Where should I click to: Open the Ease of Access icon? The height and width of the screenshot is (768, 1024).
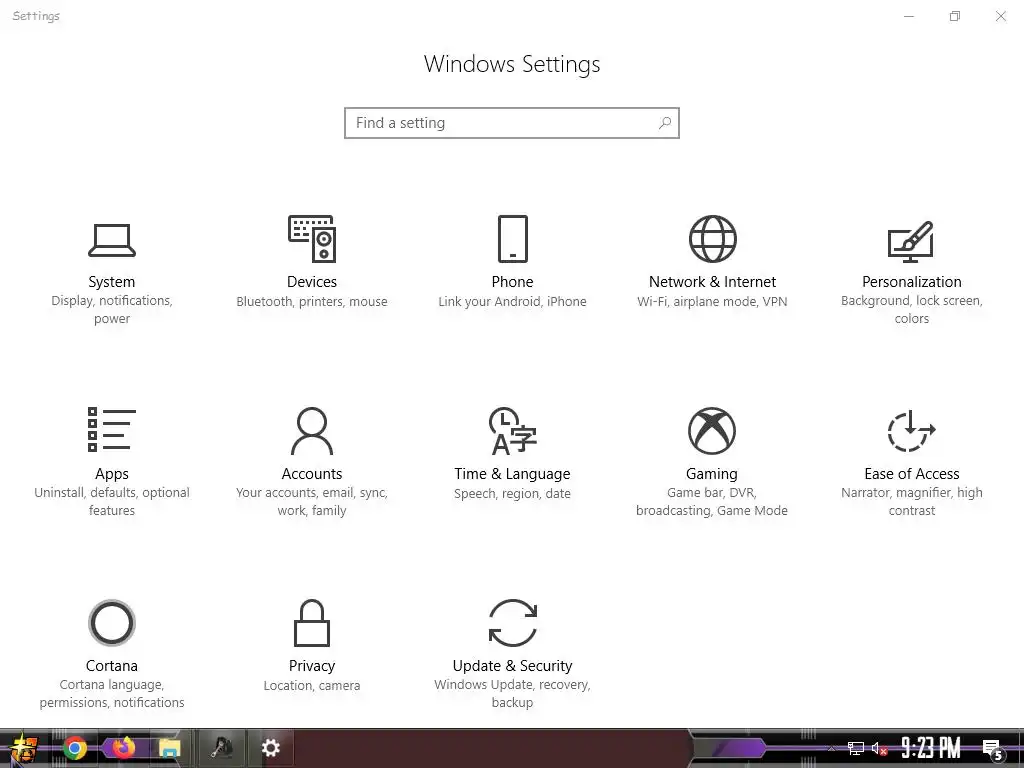point(912,431)
